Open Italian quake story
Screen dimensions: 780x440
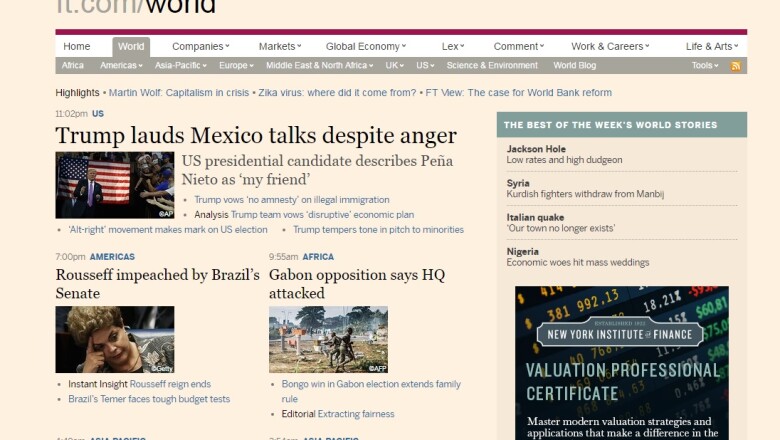(x=561, y=223)
